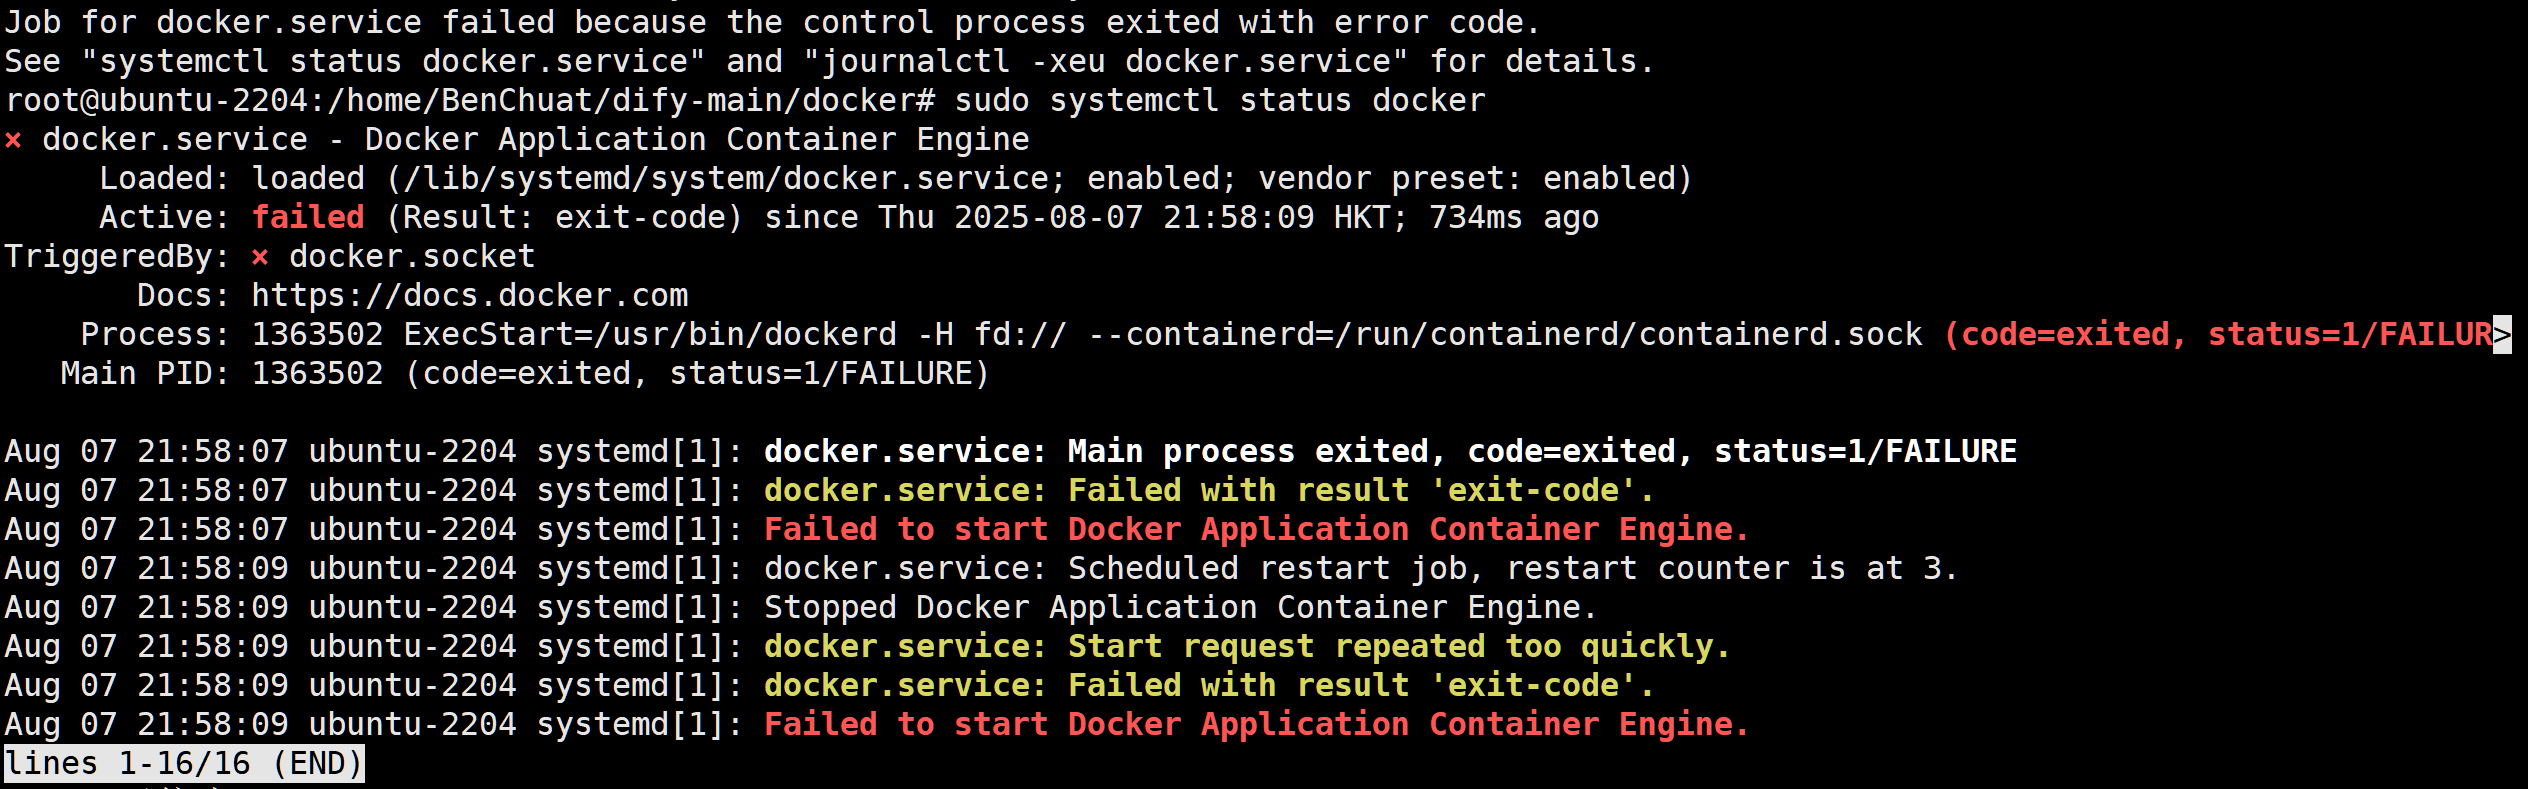
Task: Click the red × before docker.service
Action: click(13, 141)
